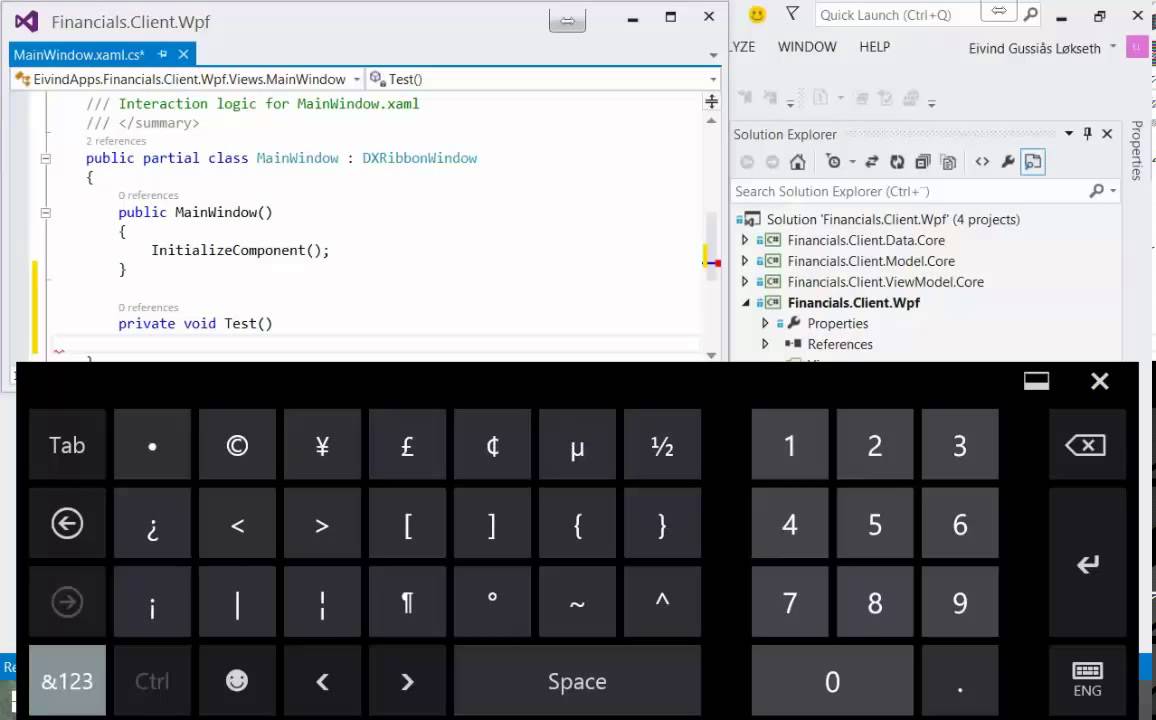
Task: Tap the emoji smiley keyboard key
Action: pyautogui.click(x=237, y=681)
